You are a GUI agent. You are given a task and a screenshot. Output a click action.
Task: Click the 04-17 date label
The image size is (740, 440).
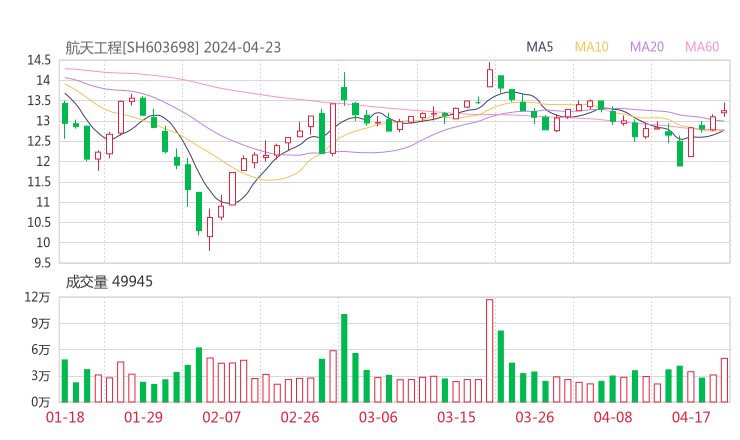691,417
